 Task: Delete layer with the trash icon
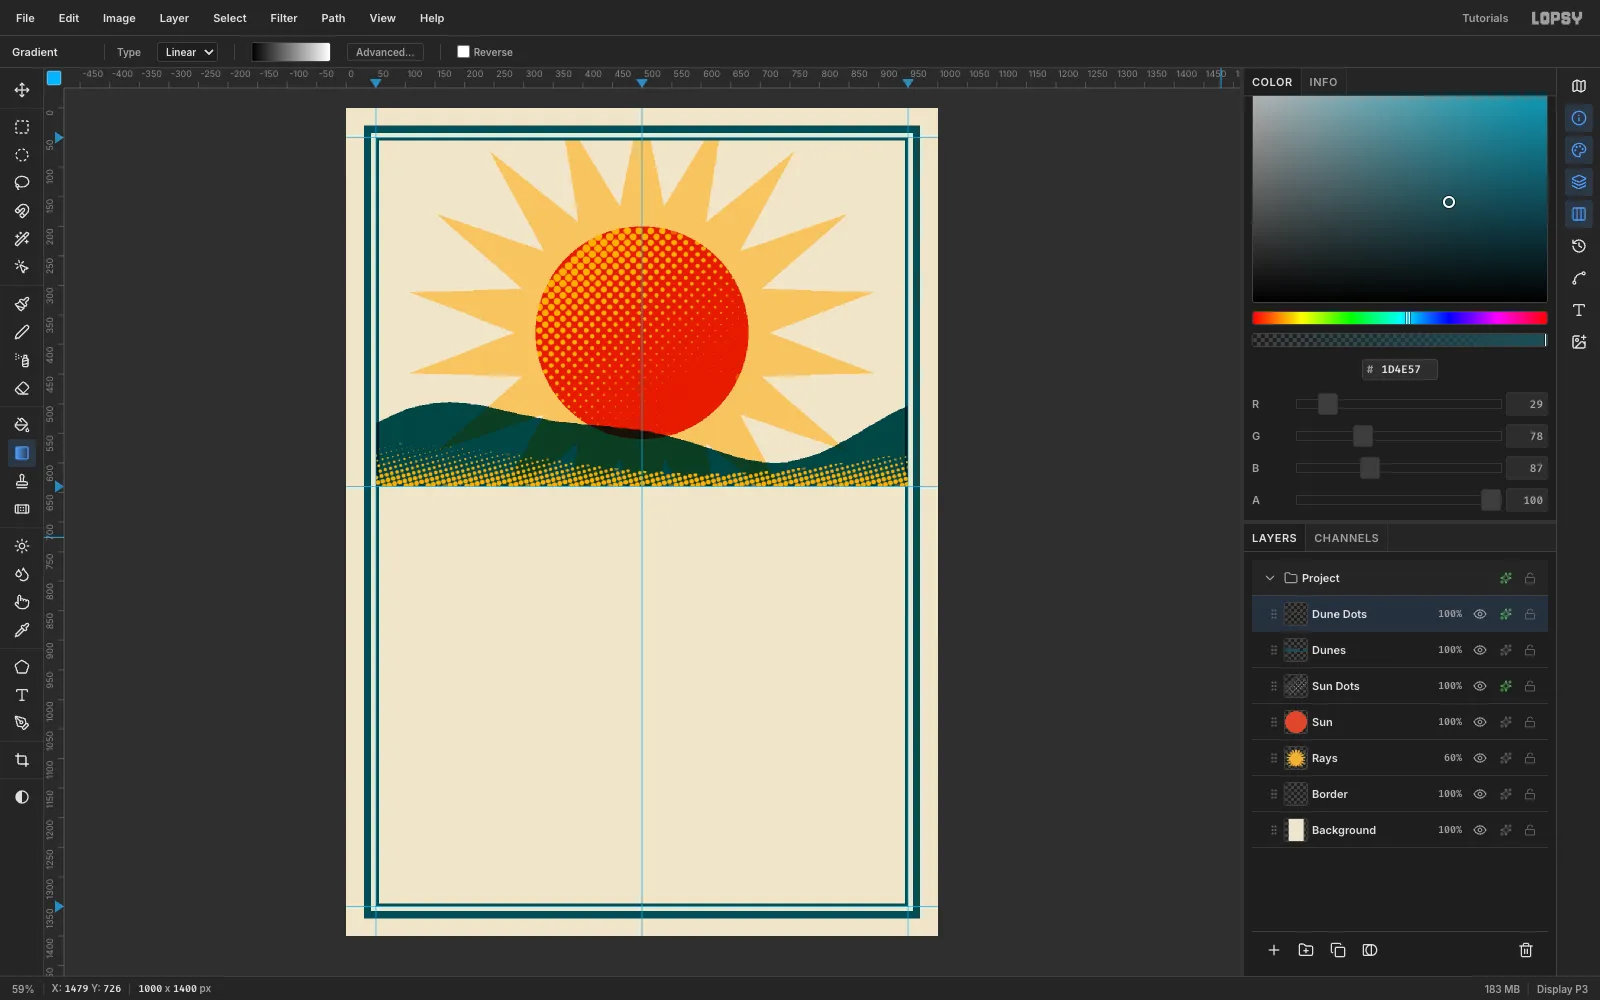tap(1526, 950)
